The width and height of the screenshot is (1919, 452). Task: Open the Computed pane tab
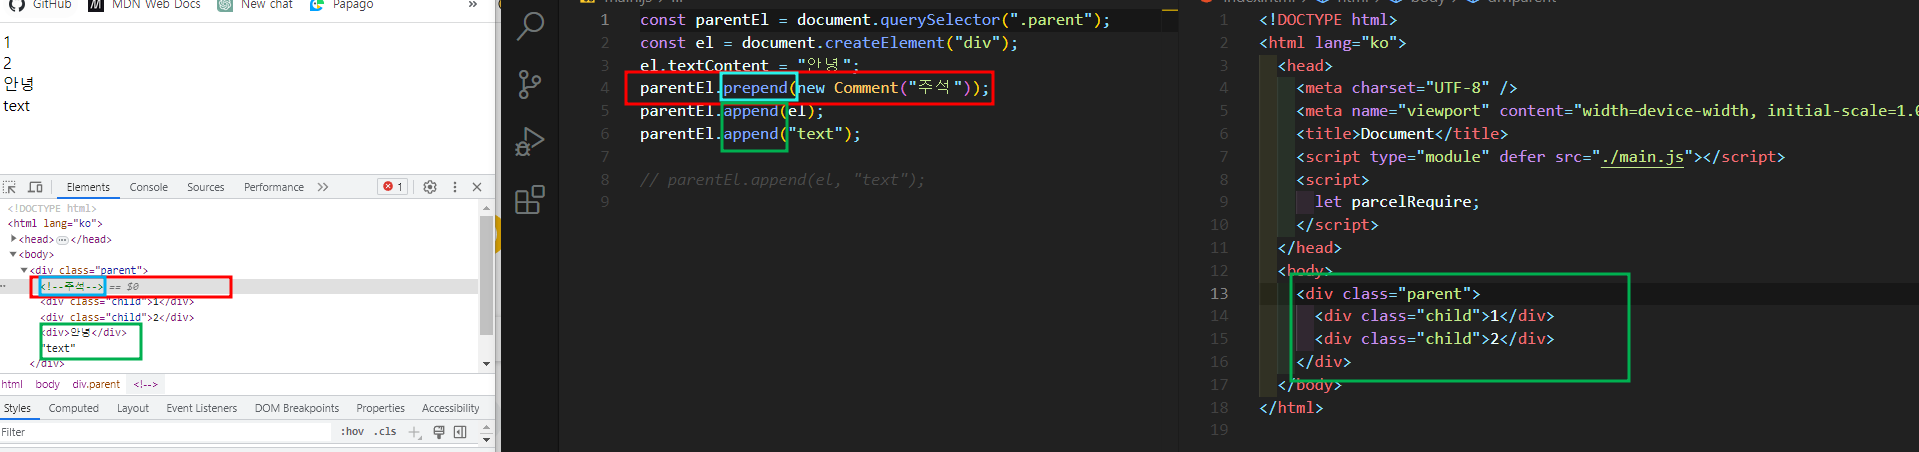point(74,408)
